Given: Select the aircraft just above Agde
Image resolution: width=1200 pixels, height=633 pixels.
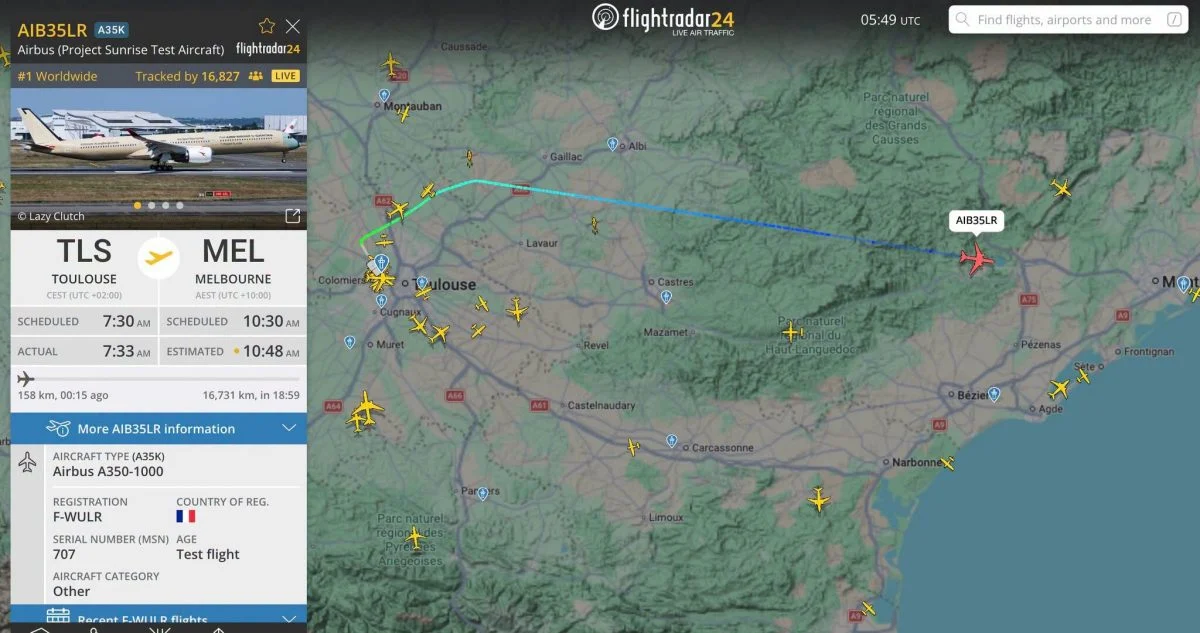Looking at the screenshot, I should coord(1059,389).
